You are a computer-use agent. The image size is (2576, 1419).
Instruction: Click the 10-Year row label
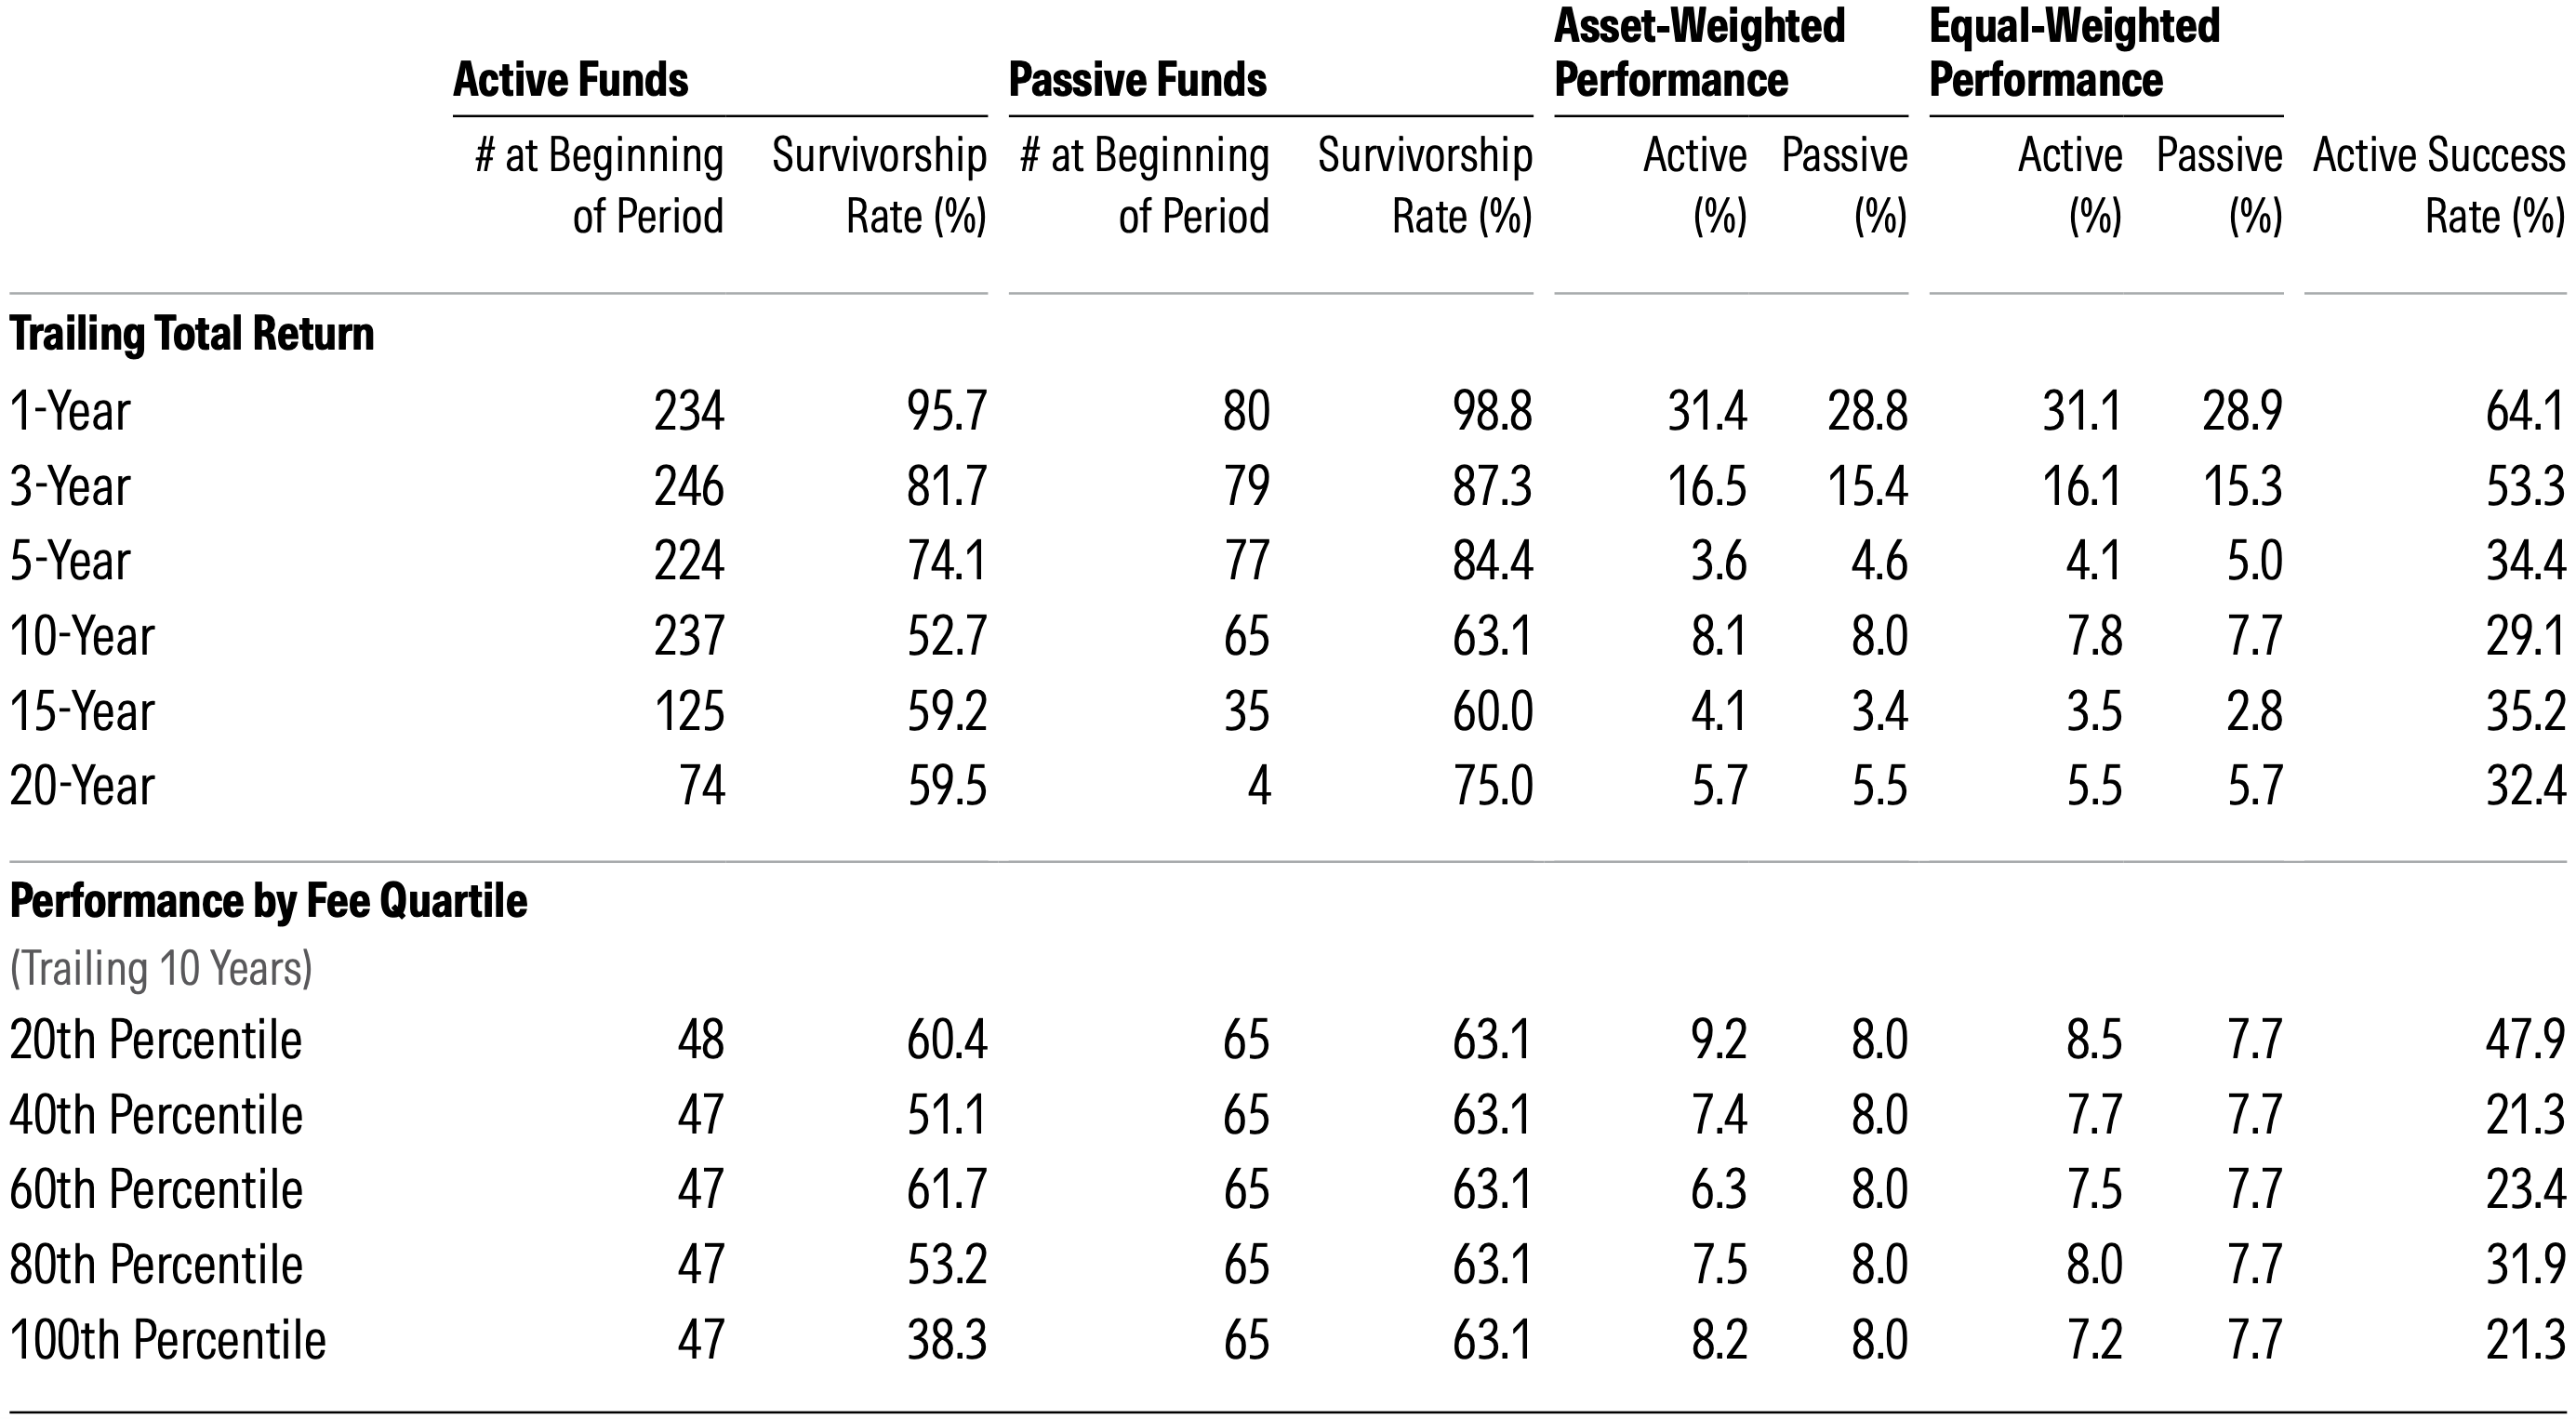coord(82,636)
